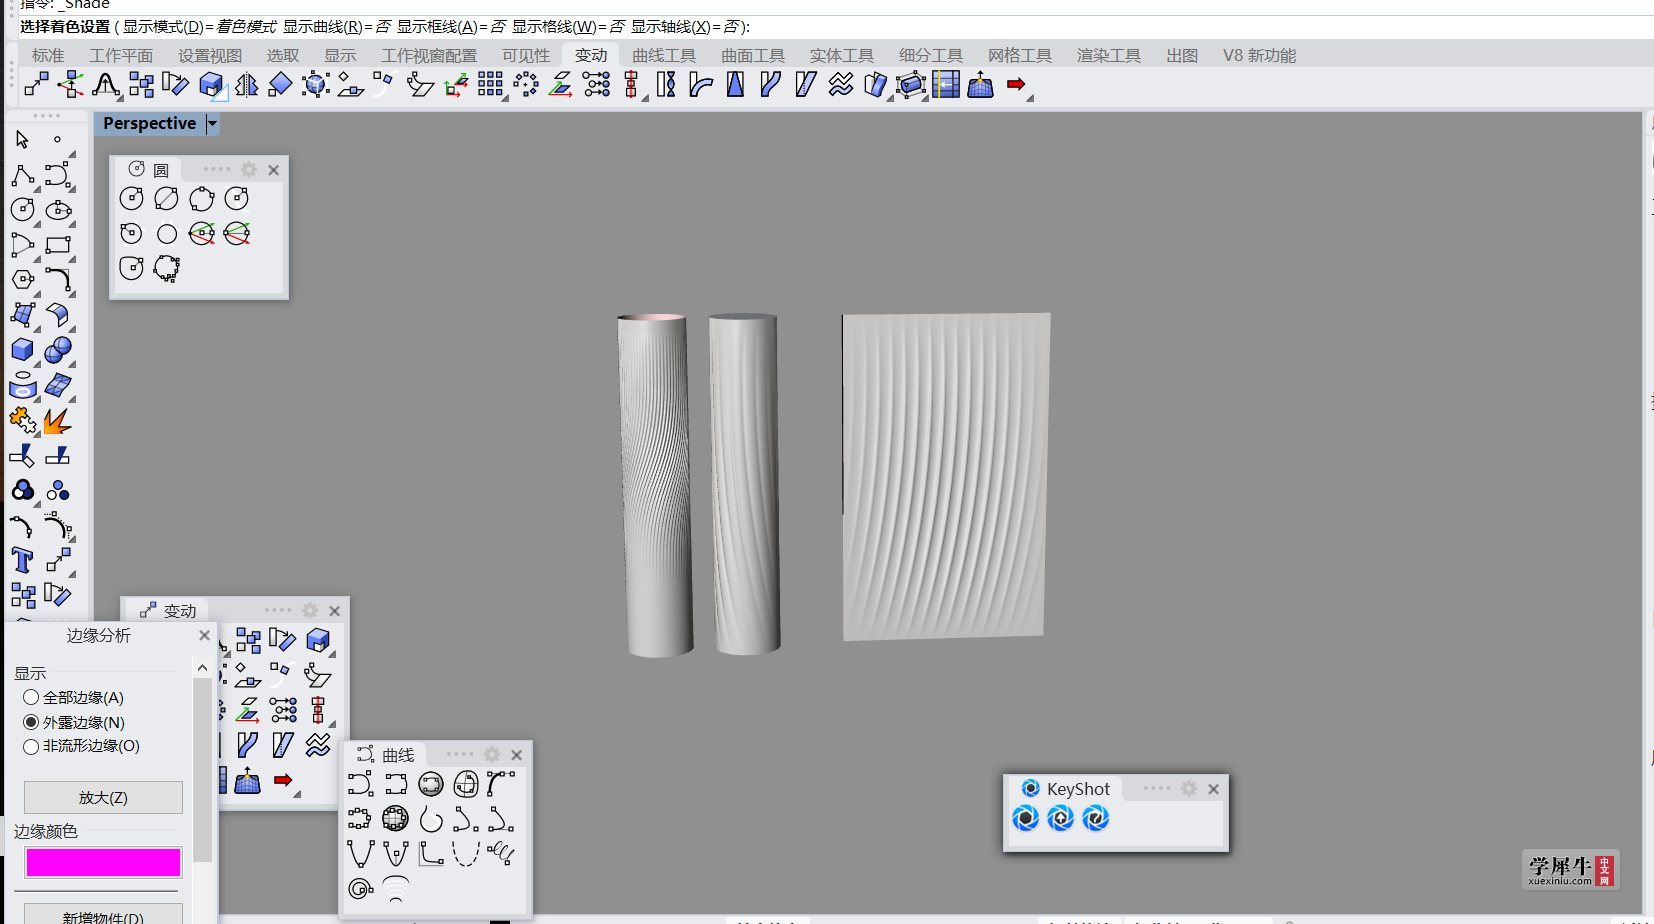Image resolution: width=1654 pixels, height=924 pixels.
Task: Open the floating 变动 panel gear options menu
Action: [310, 610]
